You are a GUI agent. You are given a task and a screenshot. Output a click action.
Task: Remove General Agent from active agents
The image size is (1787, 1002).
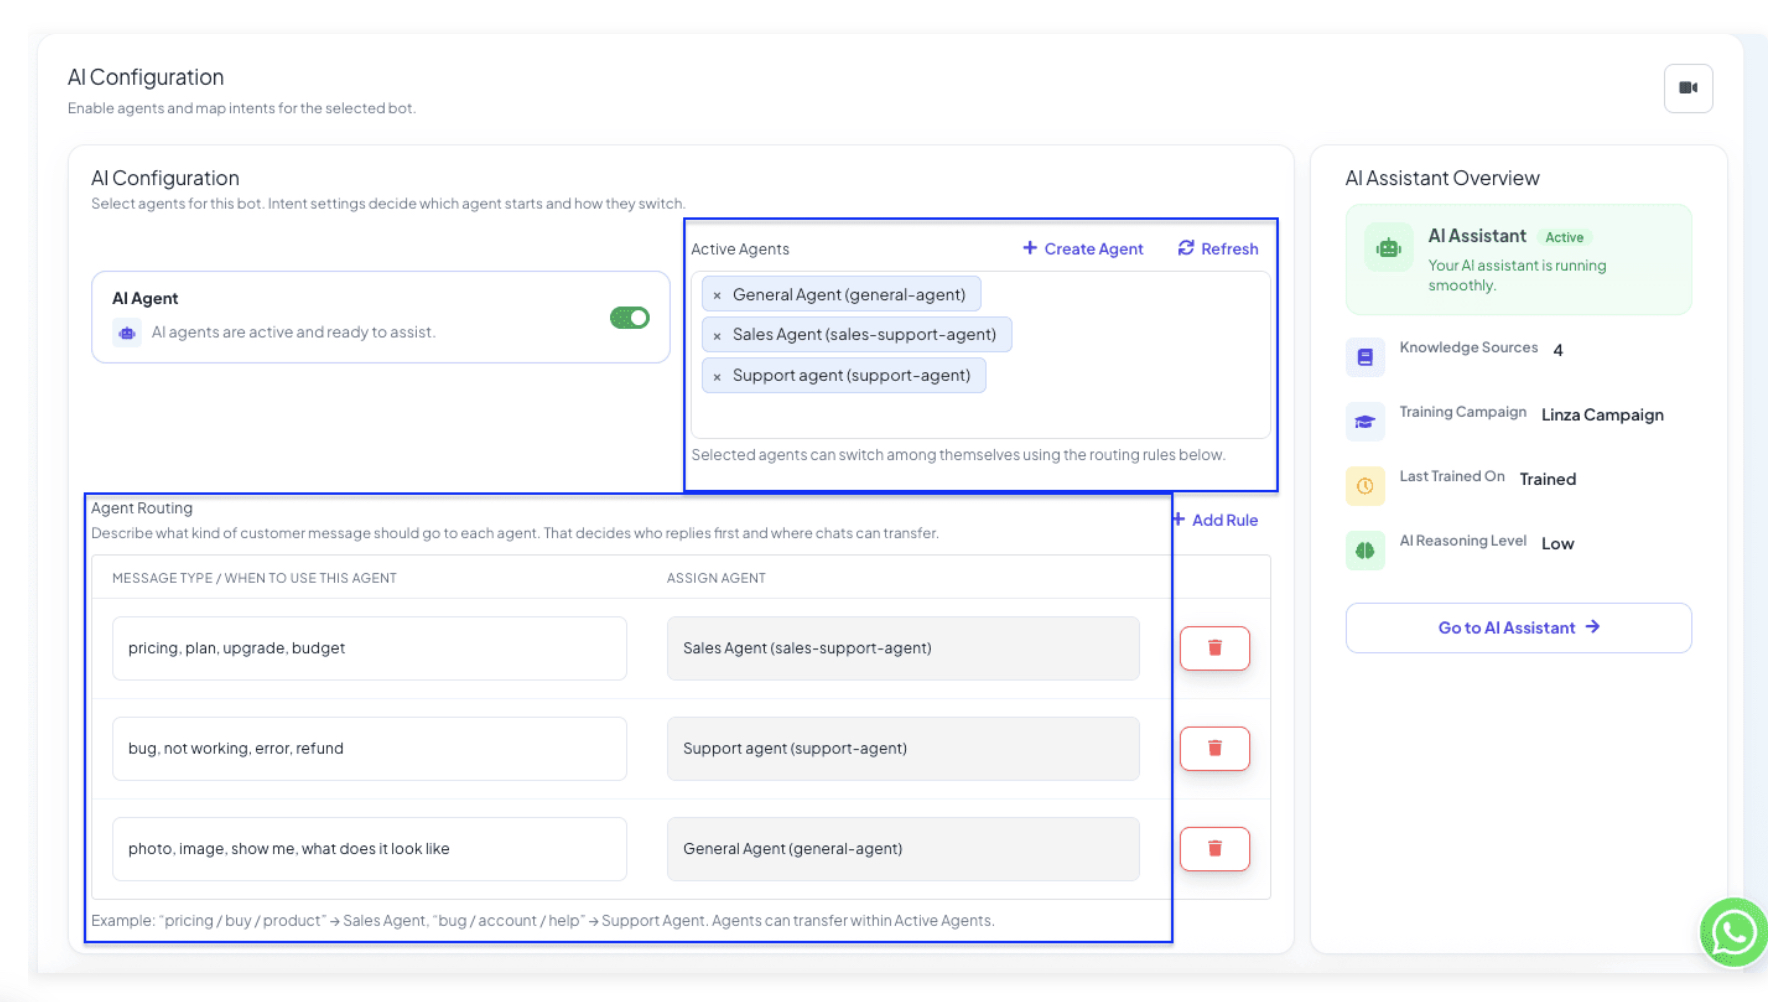coord(717,295)
